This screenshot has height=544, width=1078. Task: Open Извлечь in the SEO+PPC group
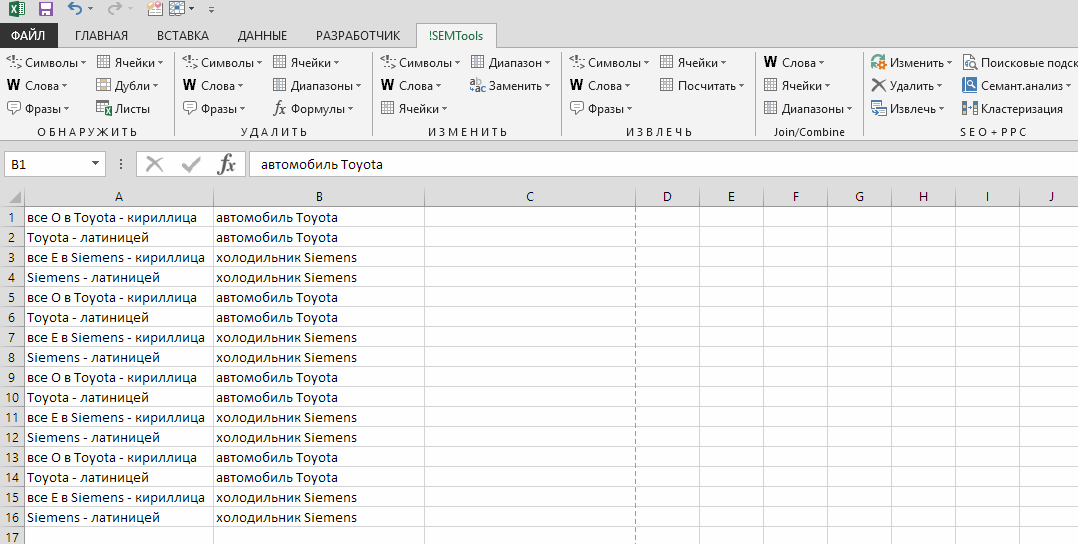(x=908, y=109)
